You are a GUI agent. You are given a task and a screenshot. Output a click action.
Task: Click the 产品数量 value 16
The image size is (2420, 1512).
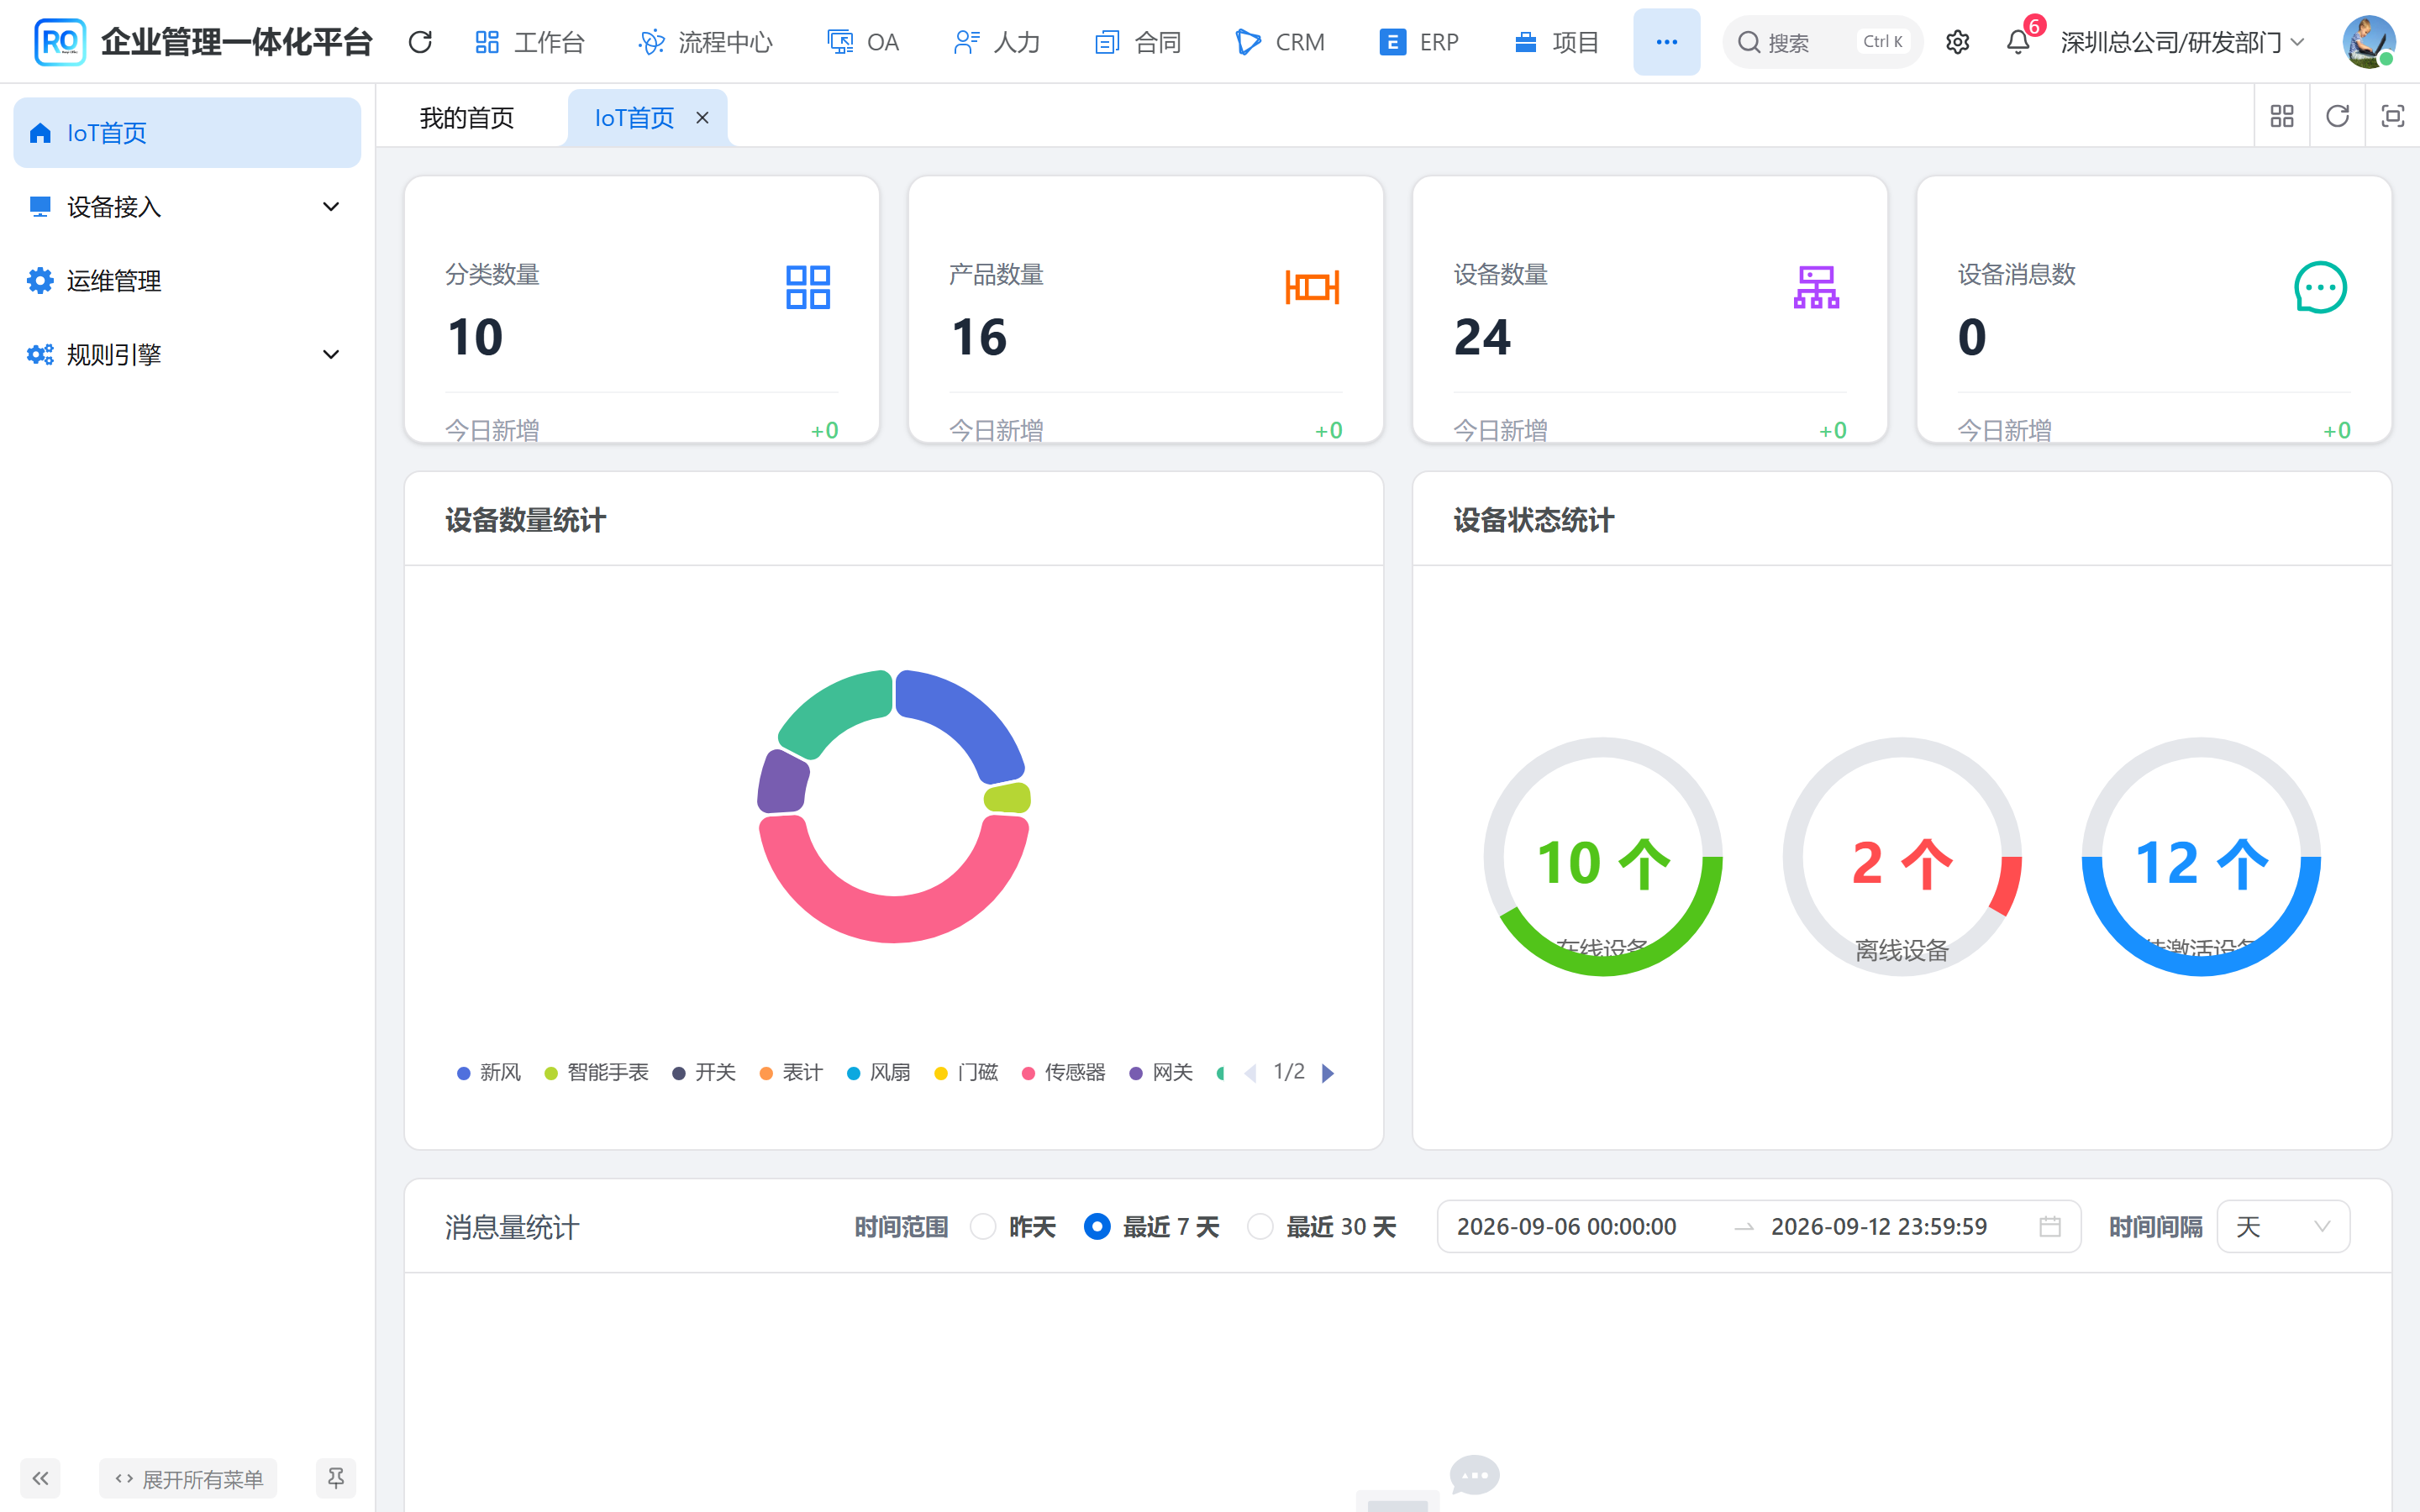(979, 337)
